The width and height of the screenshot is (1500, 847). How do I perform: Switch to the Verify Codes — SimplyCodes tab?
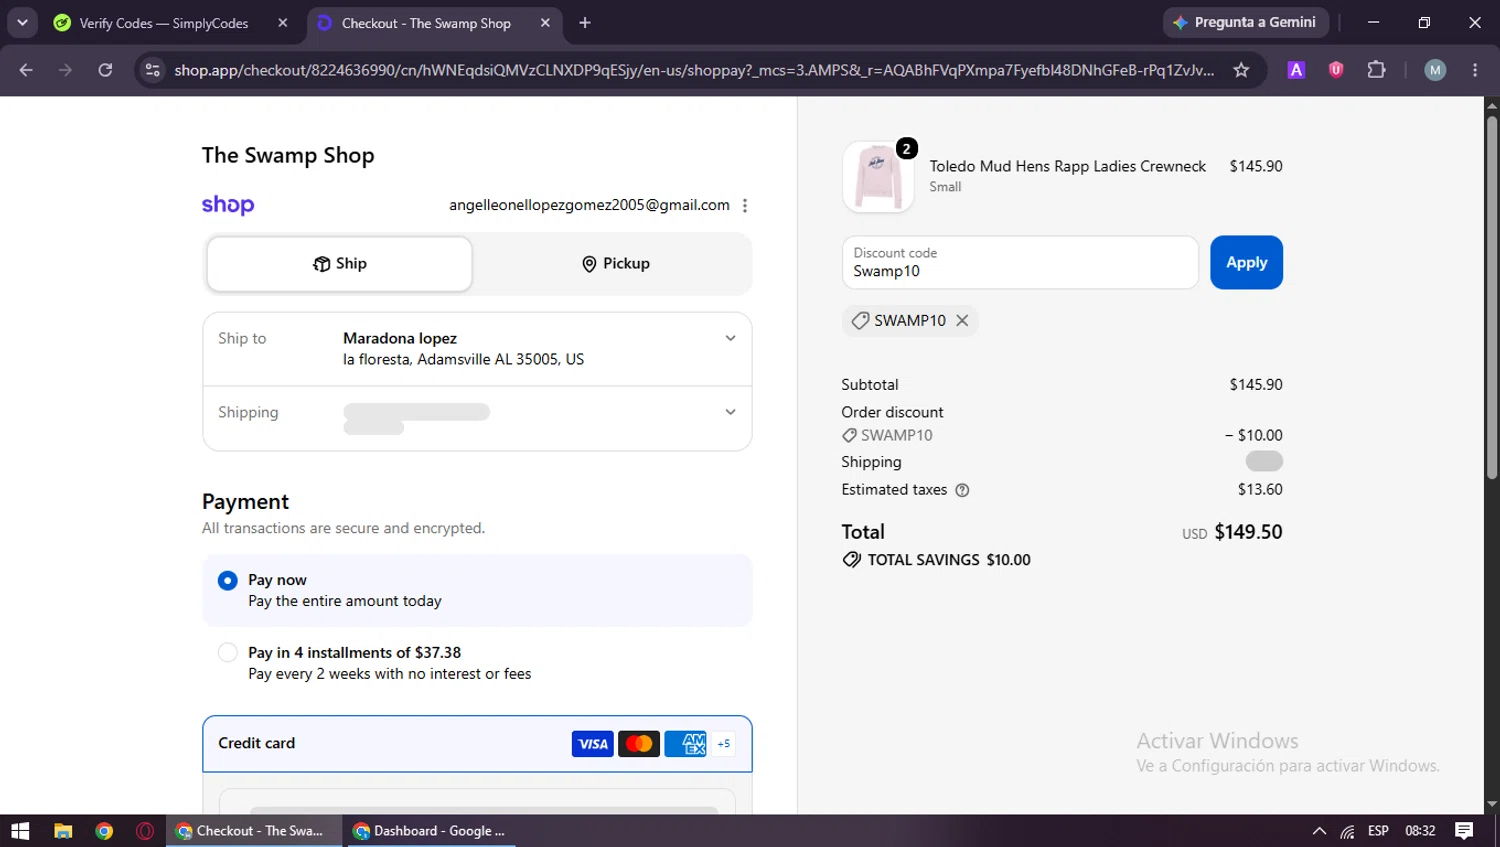[165, 23]
